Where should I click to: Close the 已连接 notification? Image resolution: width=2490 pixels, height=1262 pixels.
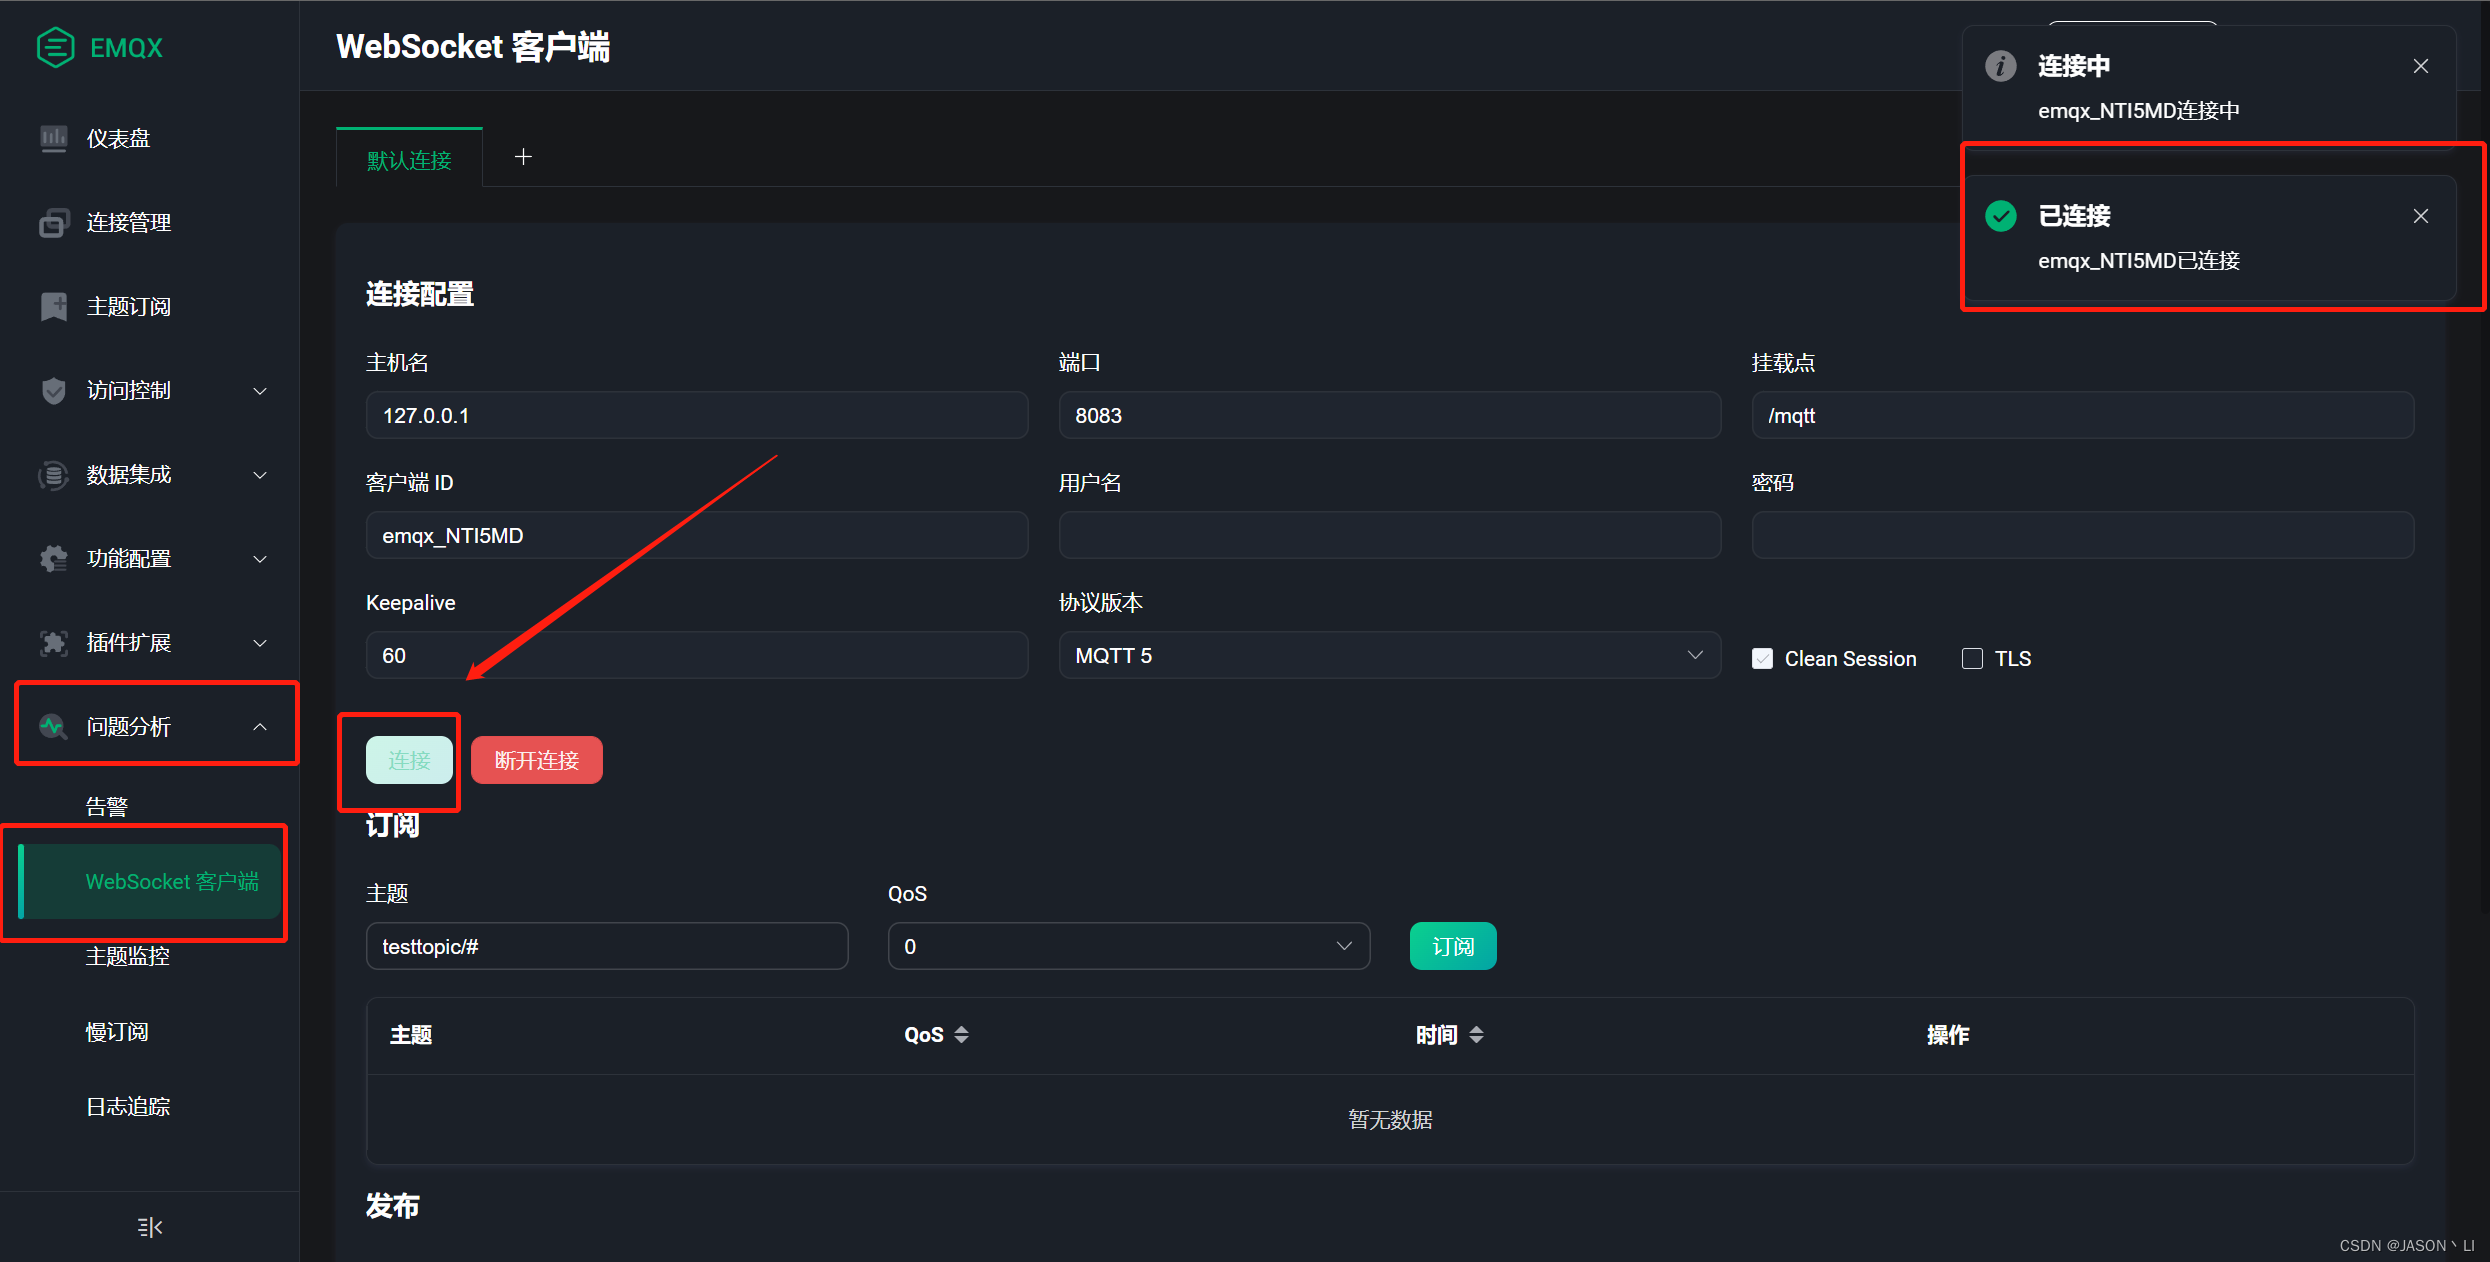[2420, 216]
